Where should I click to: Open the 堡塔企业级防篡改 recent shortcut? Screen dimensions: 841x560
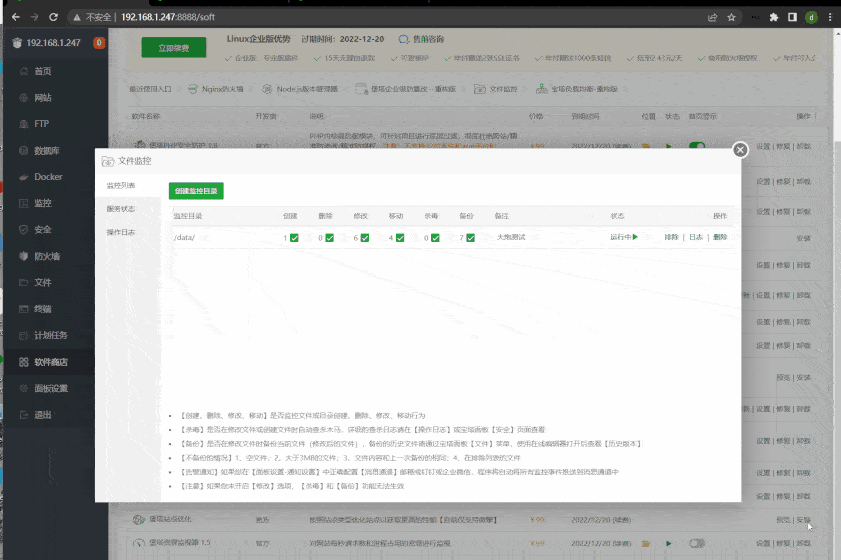click(x=406, y=89)
